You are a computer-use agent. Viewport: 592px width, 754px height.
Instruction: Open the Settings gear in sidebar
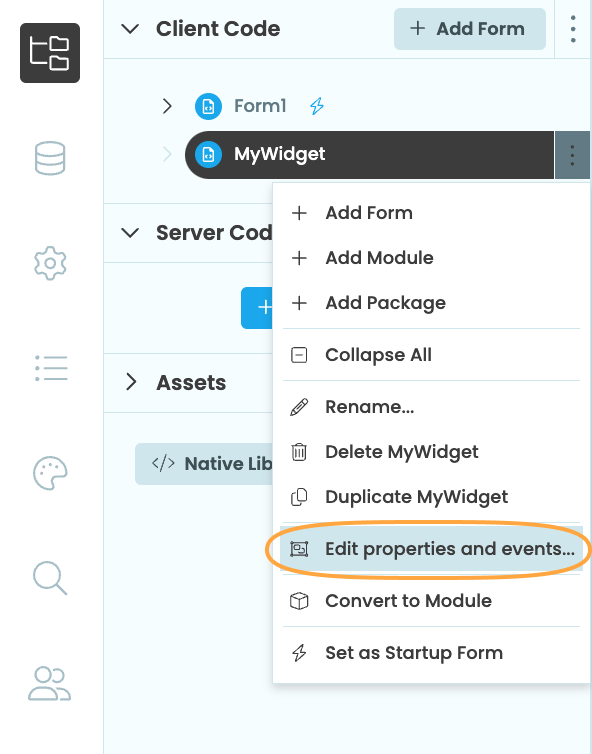50,264
